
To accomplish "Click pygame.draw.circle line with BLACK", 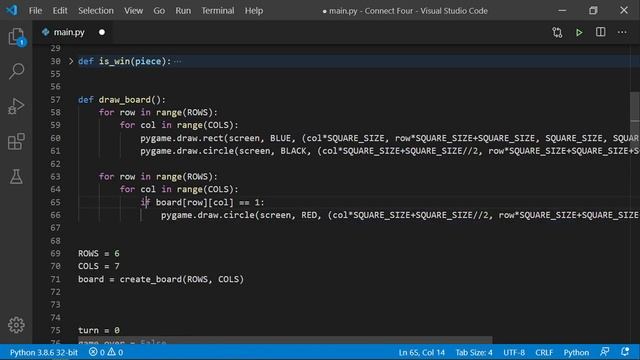I will [389, 151].
